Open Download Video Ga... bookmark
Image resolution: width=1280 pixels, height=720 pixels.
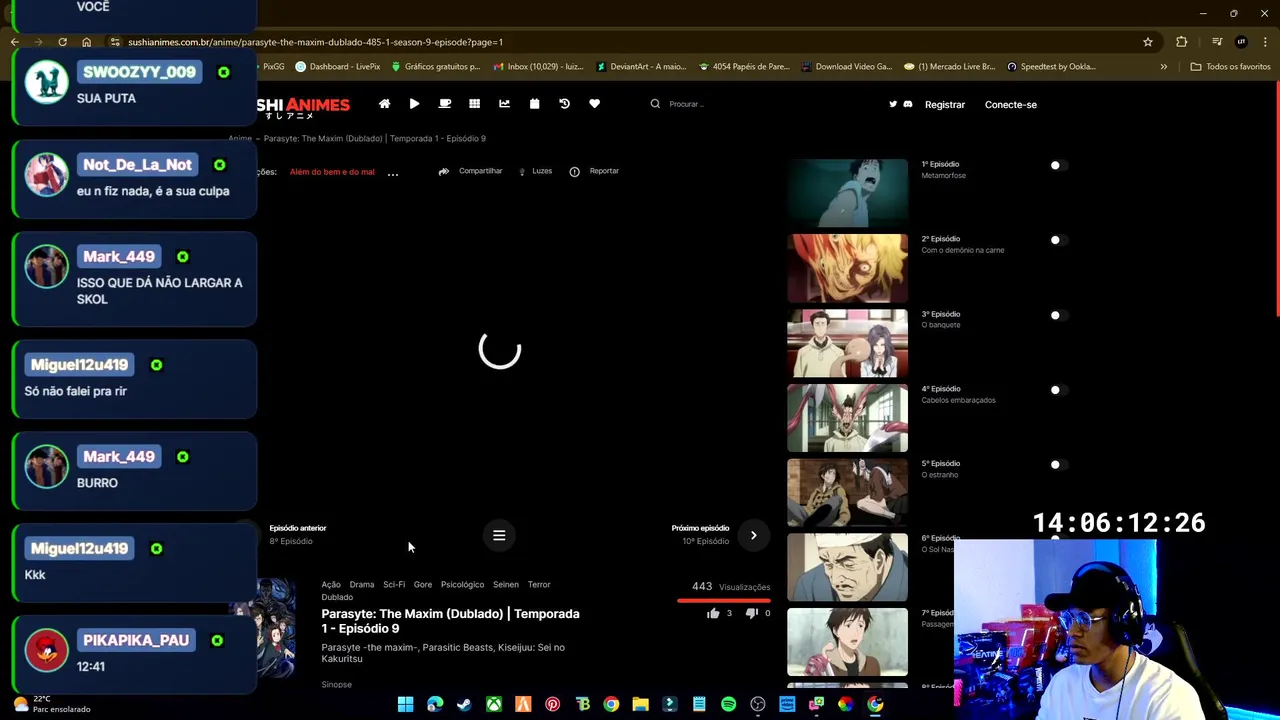point(846,67)
